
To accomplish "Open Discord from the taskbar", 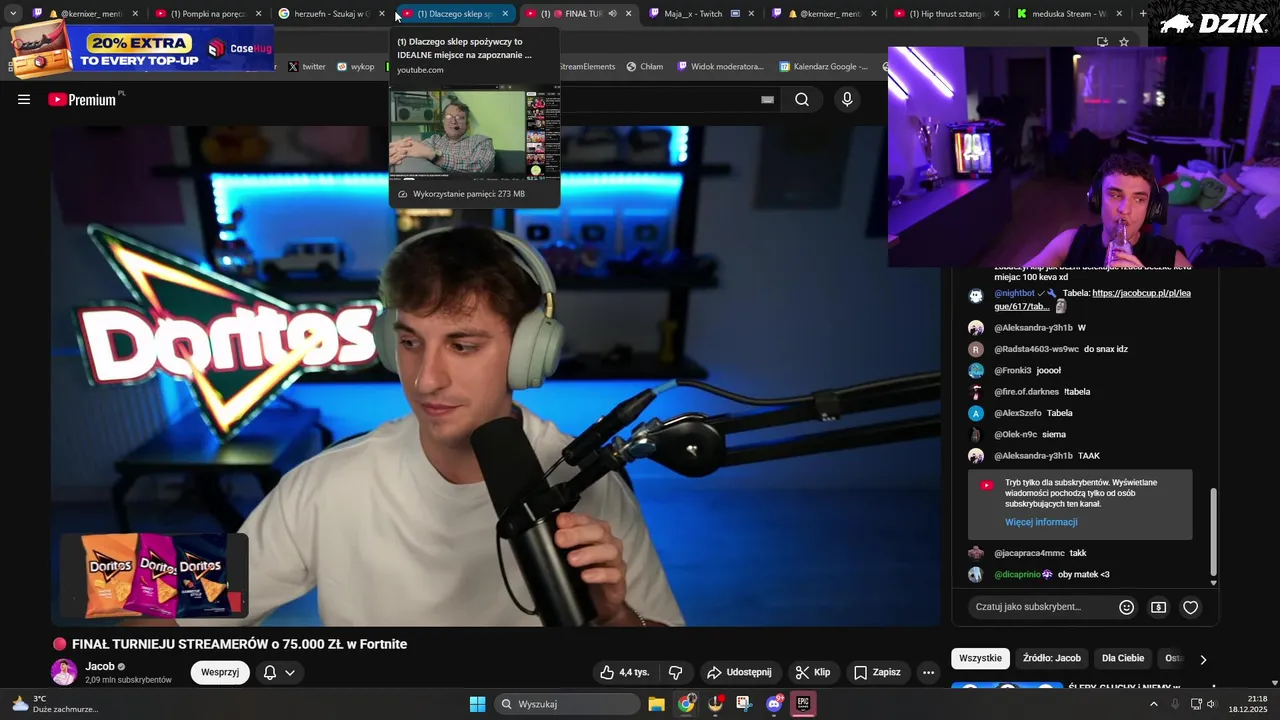I will point(774,704).
